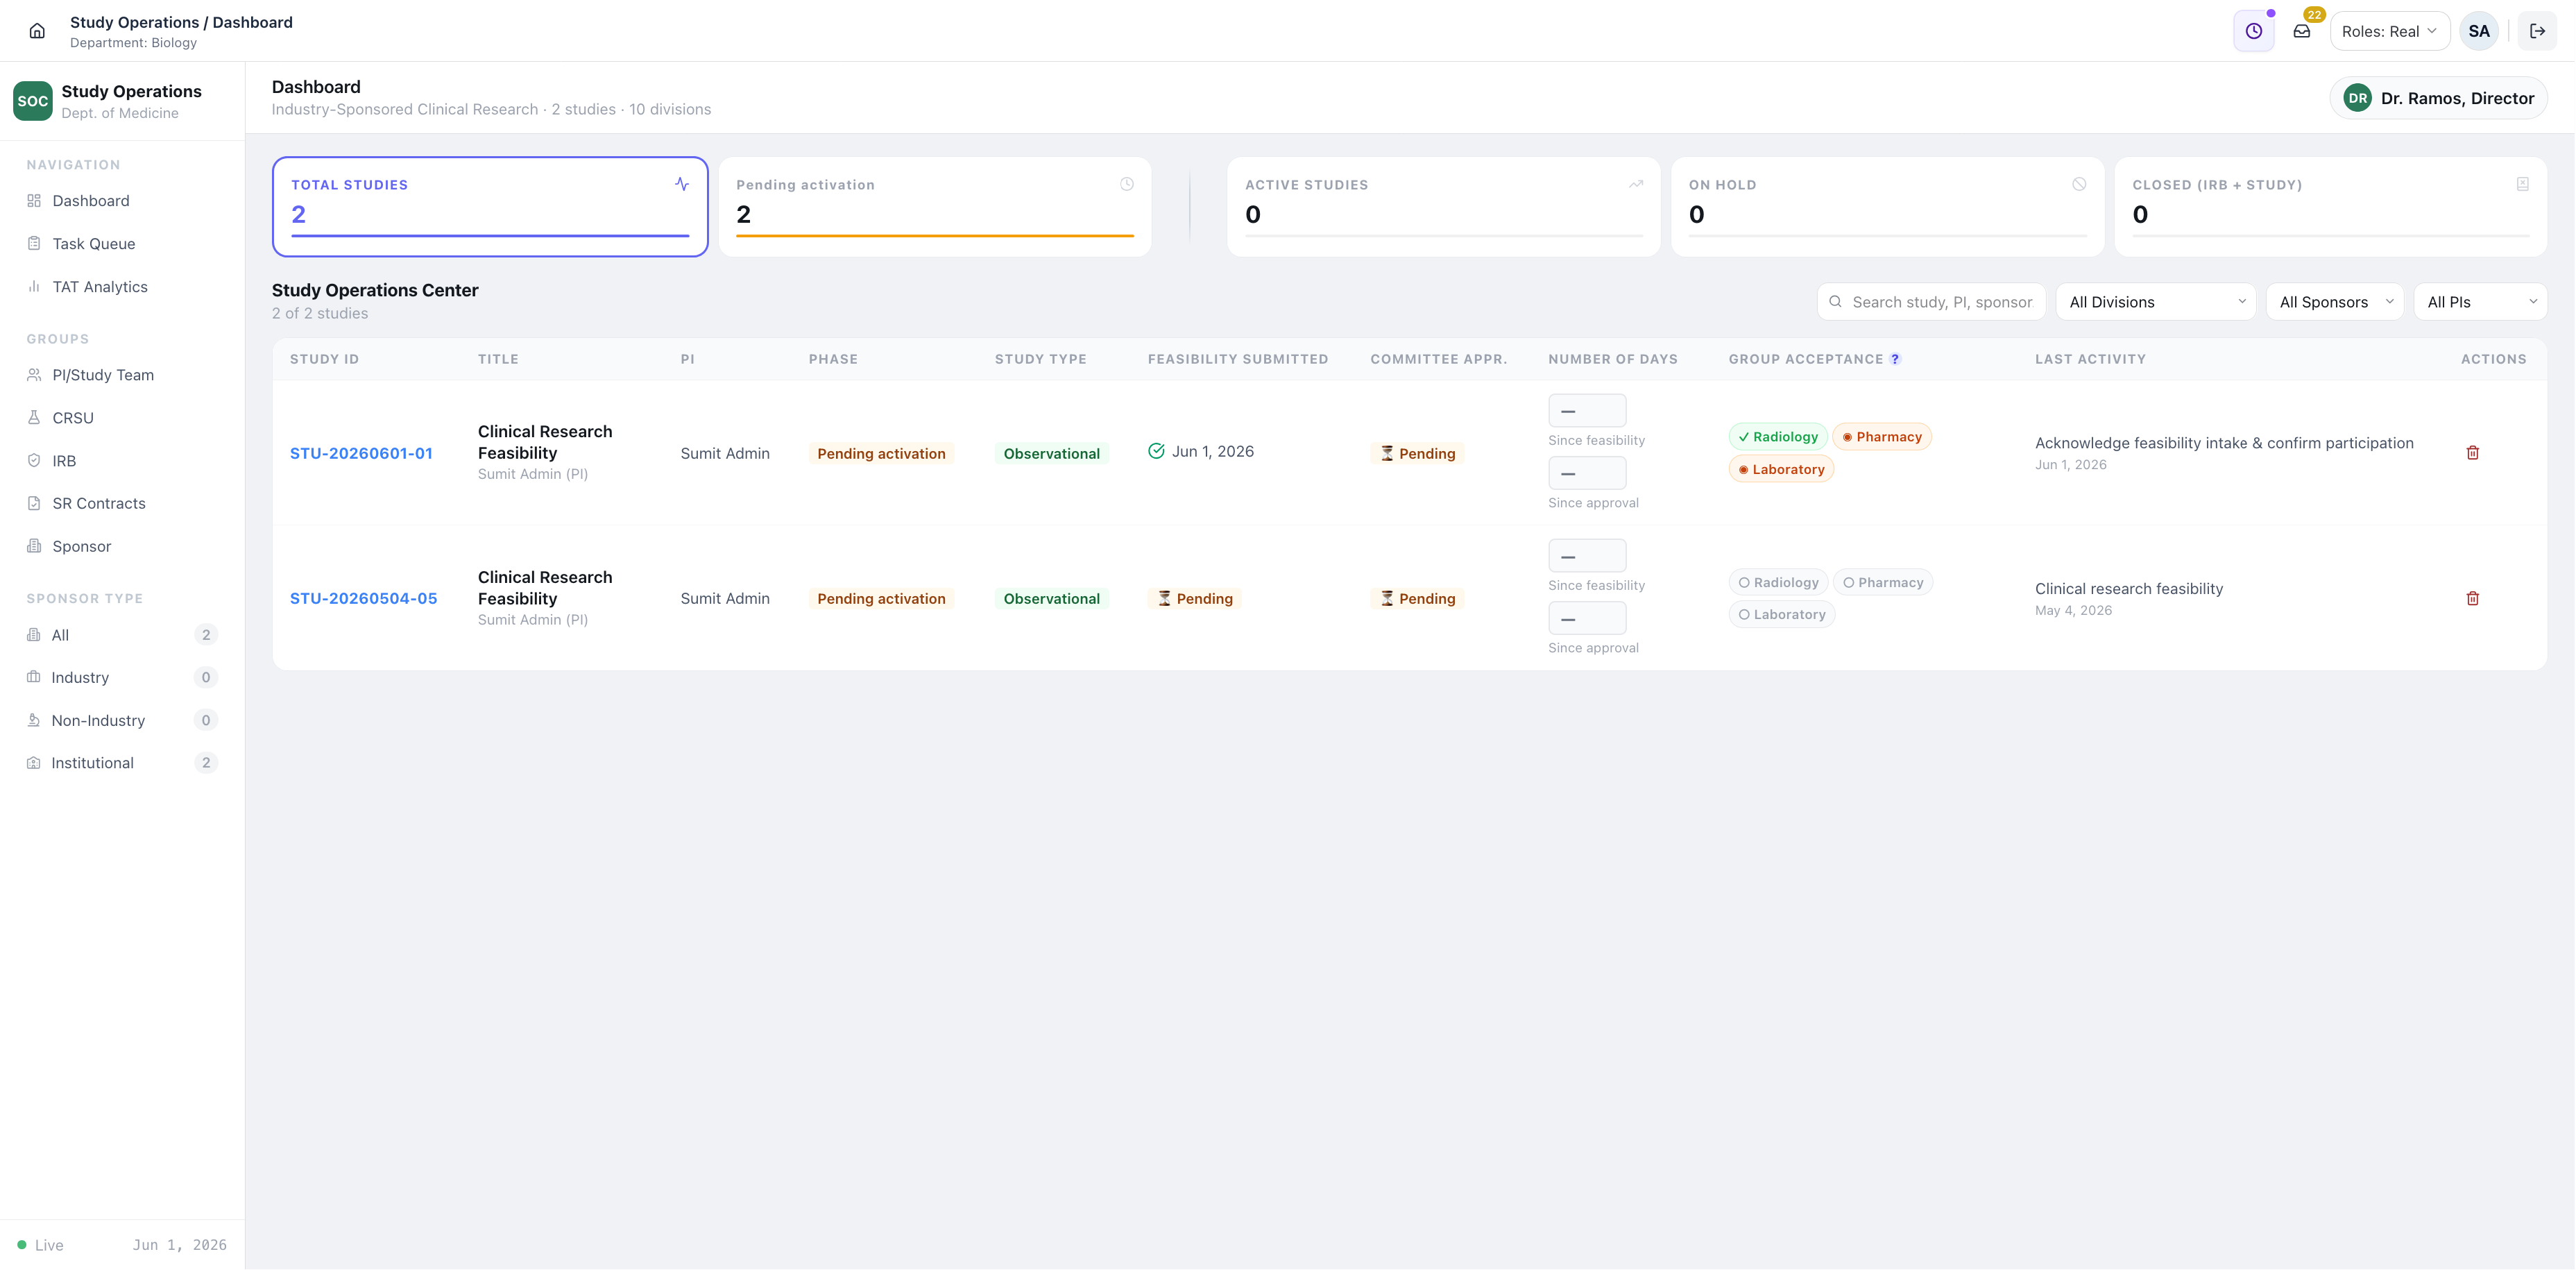Filter by Industry sponsor type
This screenshot has width=2576, height=1270.
122,677
